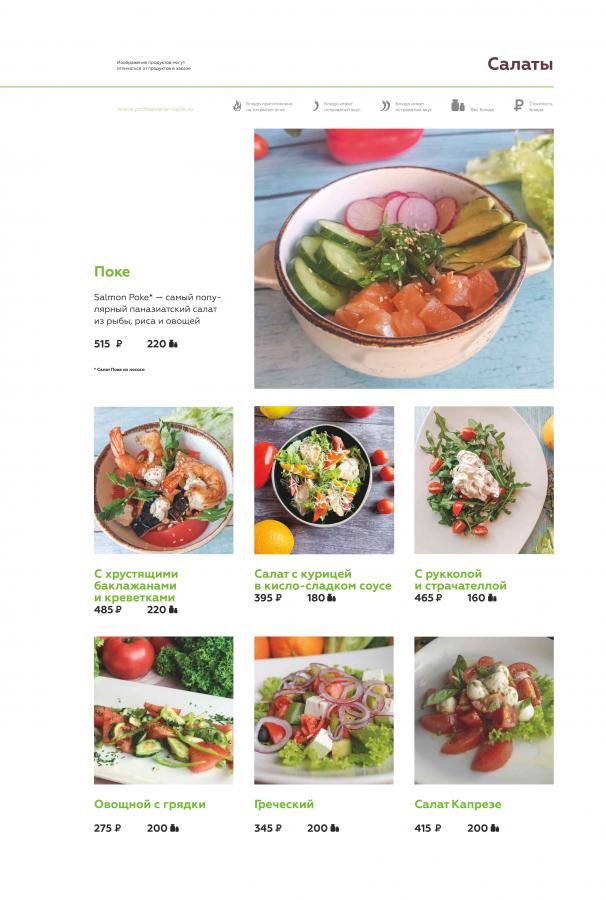606x900 pixels.
Task: Open the large Poke bowl photo
Action: pyautogui.click(x=404, y=258)
